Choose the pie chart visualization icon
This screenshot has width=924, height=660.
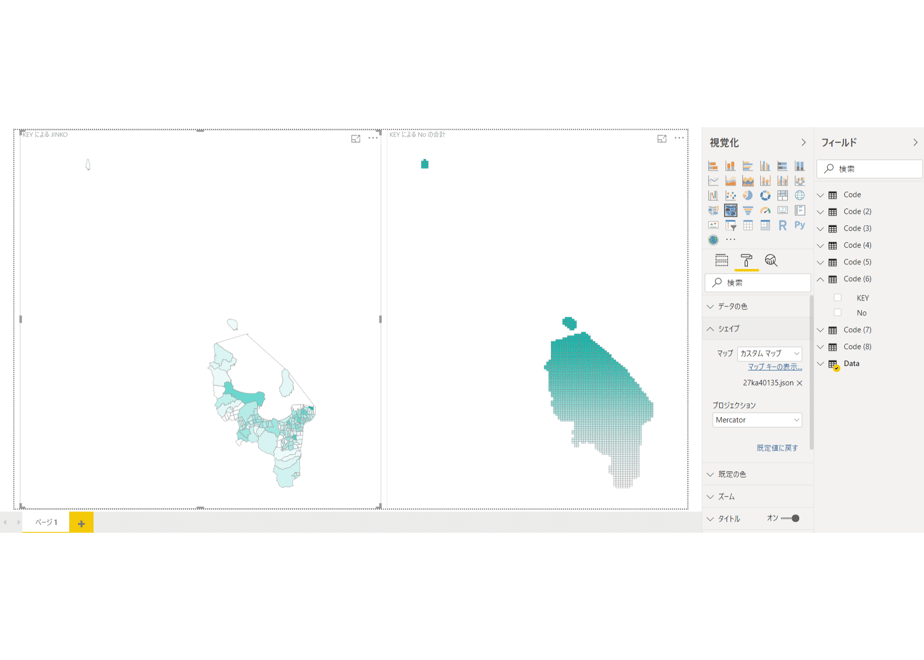coord(748,196)
